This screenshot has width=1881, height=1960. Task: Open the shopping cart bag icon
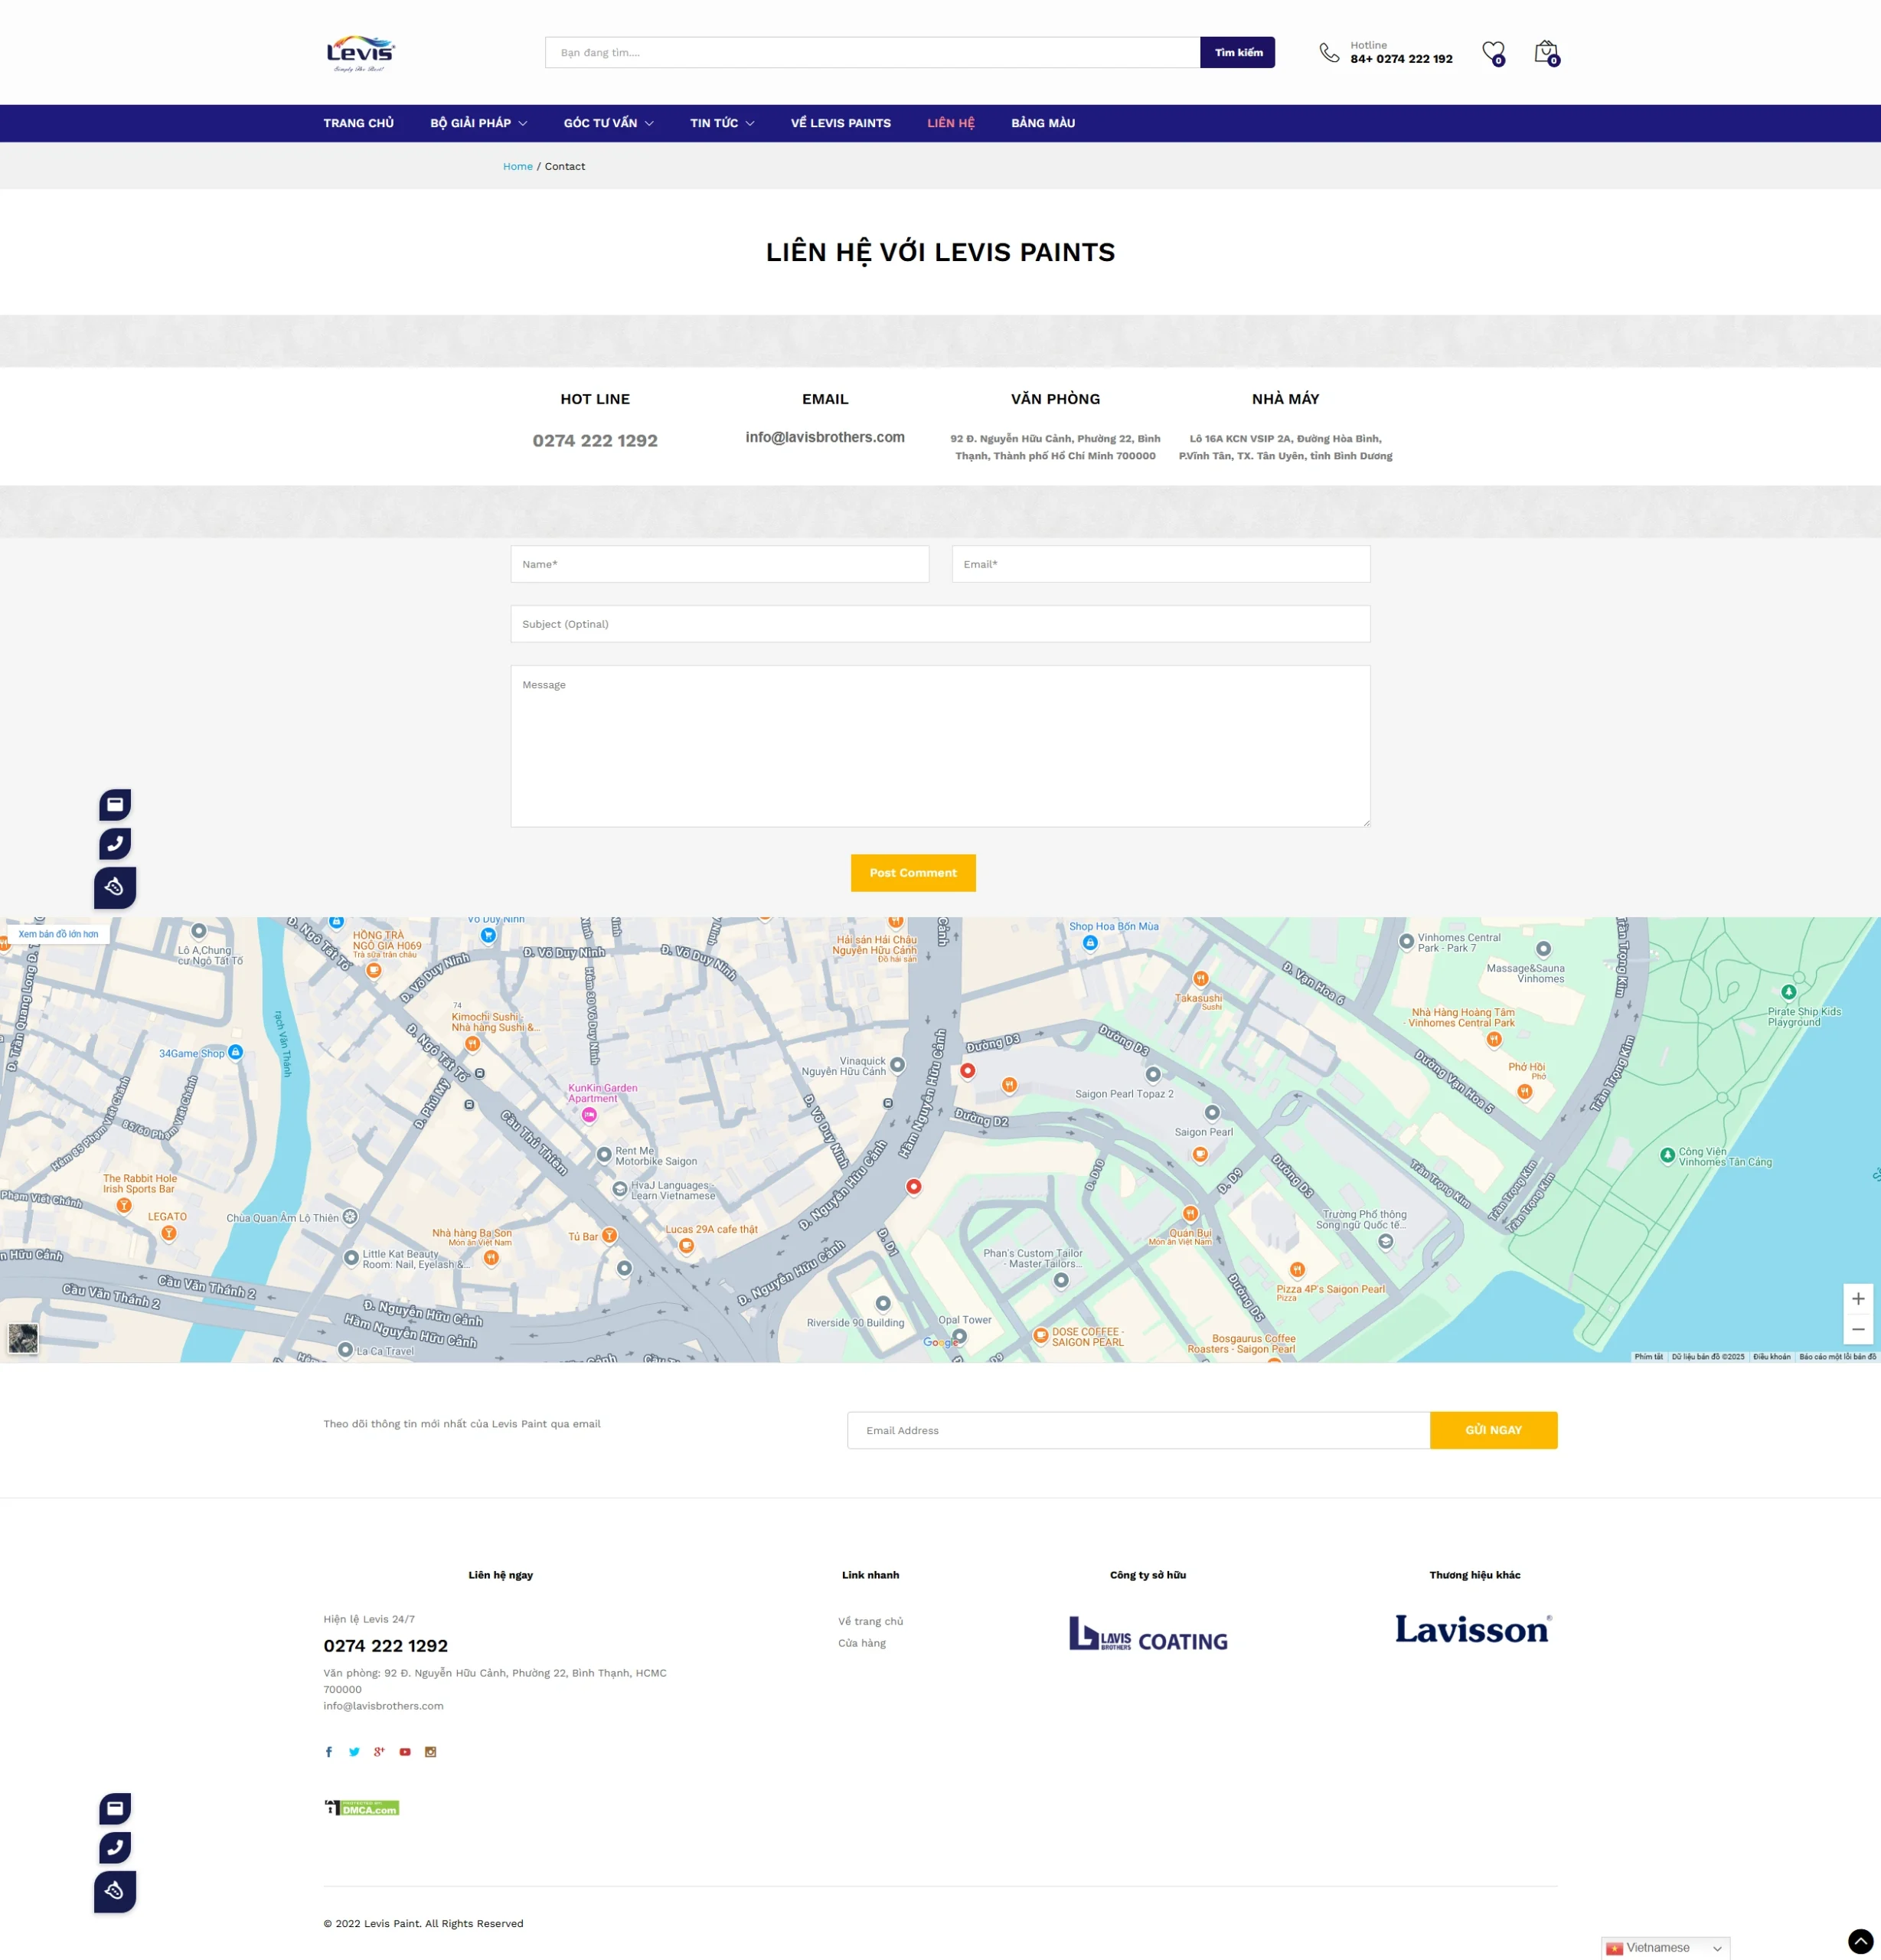[x=1546, y=53]
